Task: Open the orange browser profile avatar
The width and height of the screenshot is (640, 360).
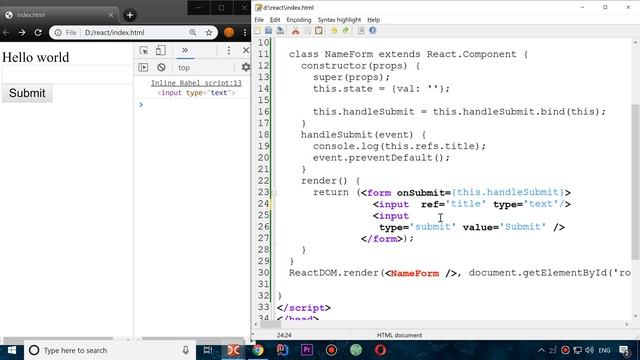Action: (229, 33)
